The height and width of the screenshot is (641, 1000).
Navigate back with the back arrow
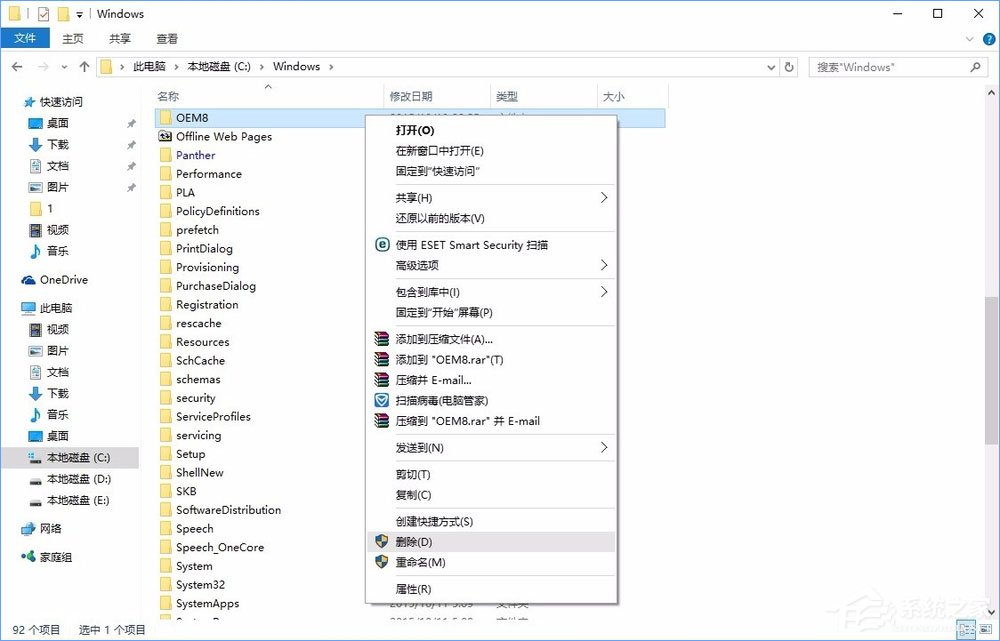[16, 66]
